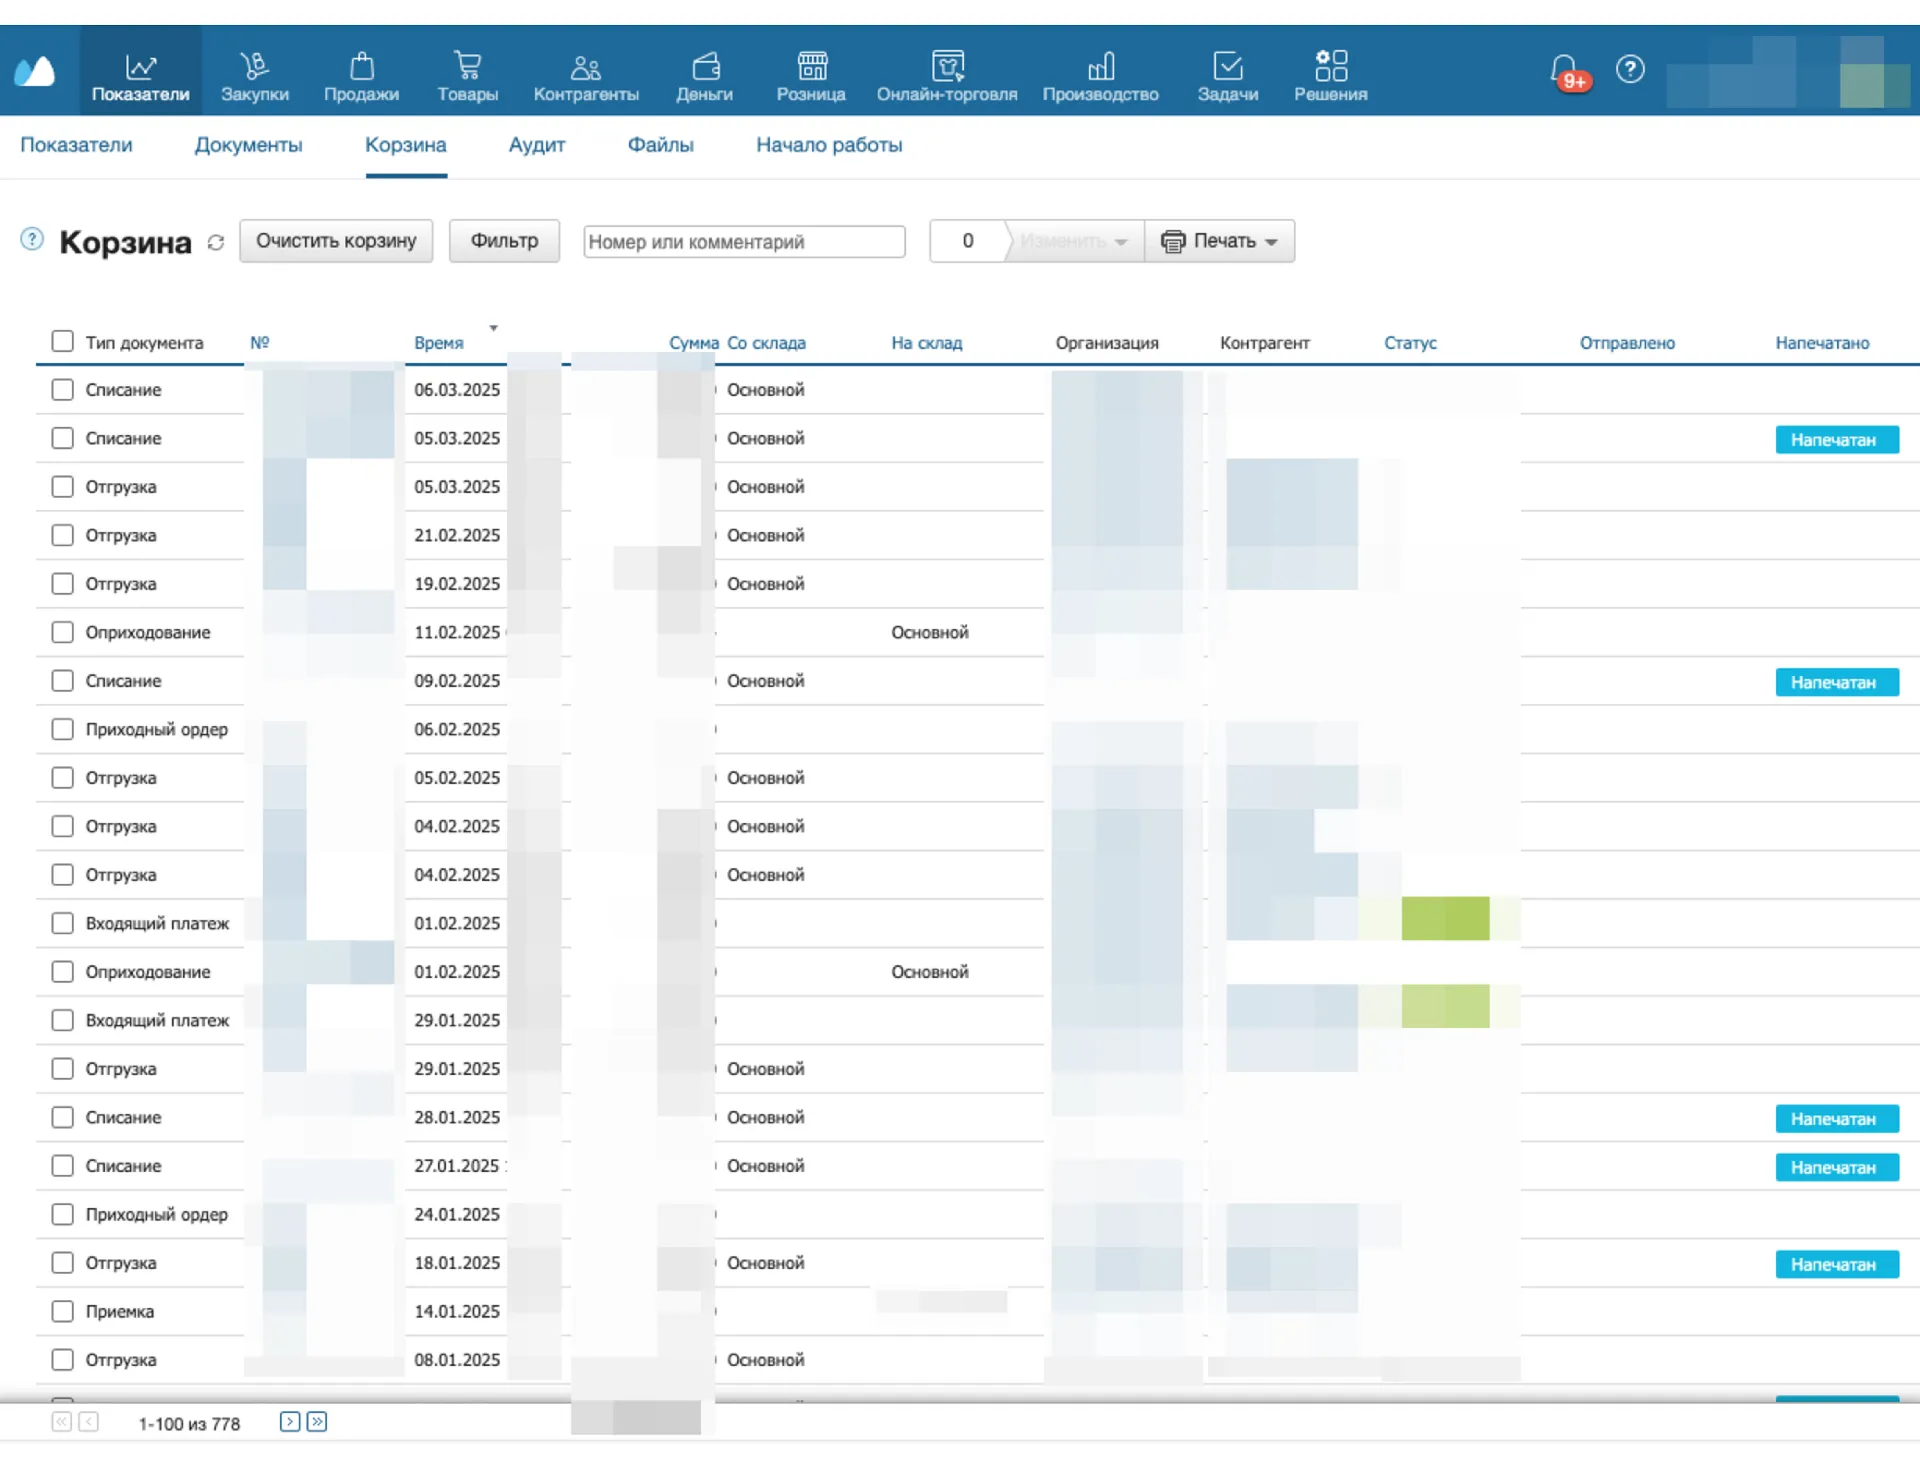The height and width of the screenshot is (1469, 1920).
Task: Open Производство chart icon
Action: pos(1100,67)
